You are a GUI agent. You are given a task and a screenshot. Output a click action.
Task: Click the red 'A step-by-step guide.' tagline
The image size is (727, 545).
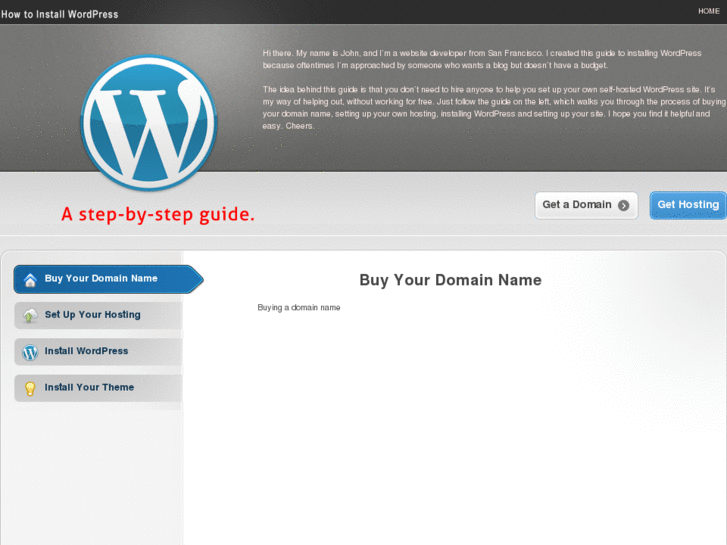pos(158,214)
